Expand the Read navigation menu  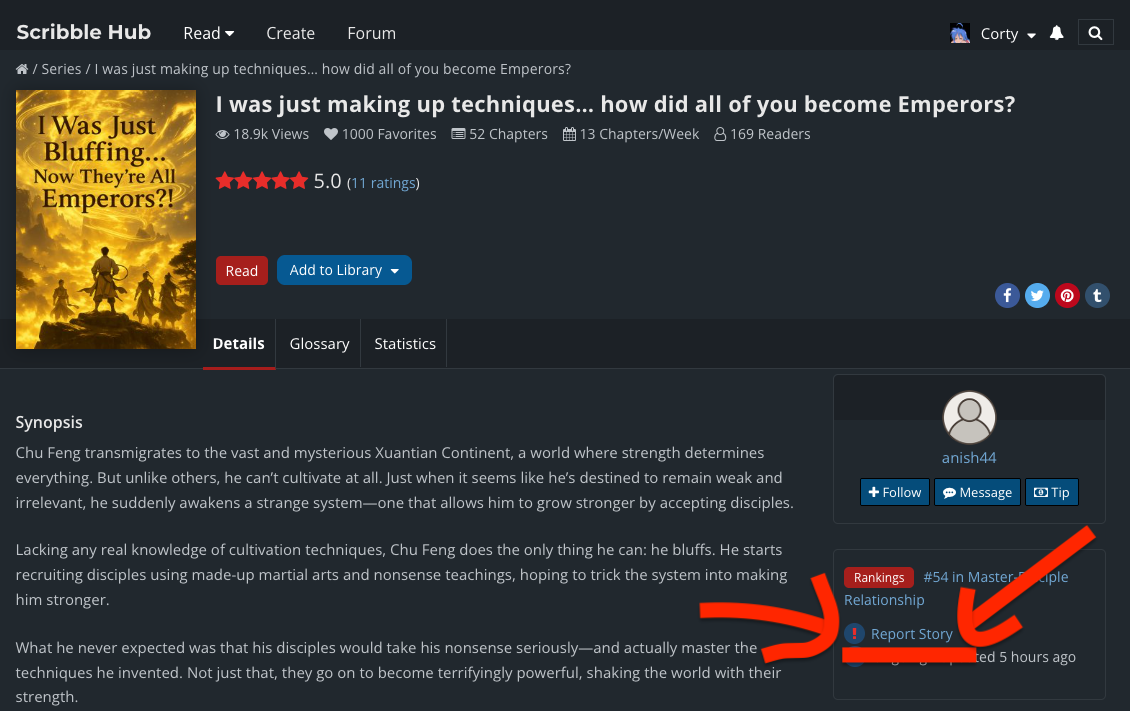[x=208, y=33]
